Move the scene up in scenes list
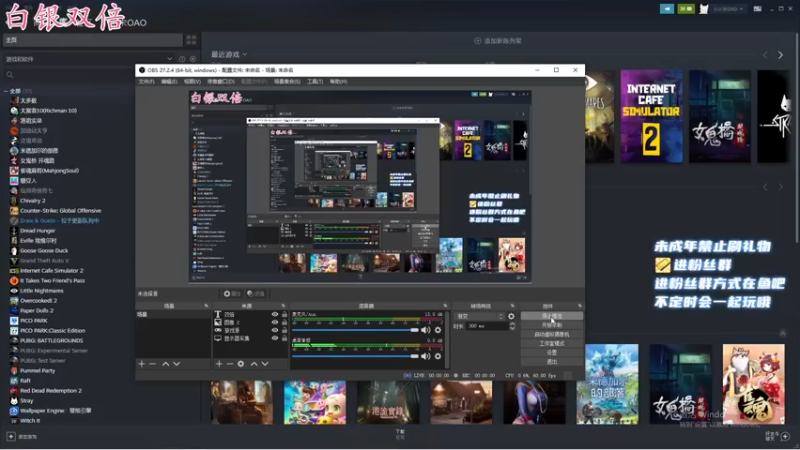The height and width of the screenshot is (450, 800). point(165,364)
